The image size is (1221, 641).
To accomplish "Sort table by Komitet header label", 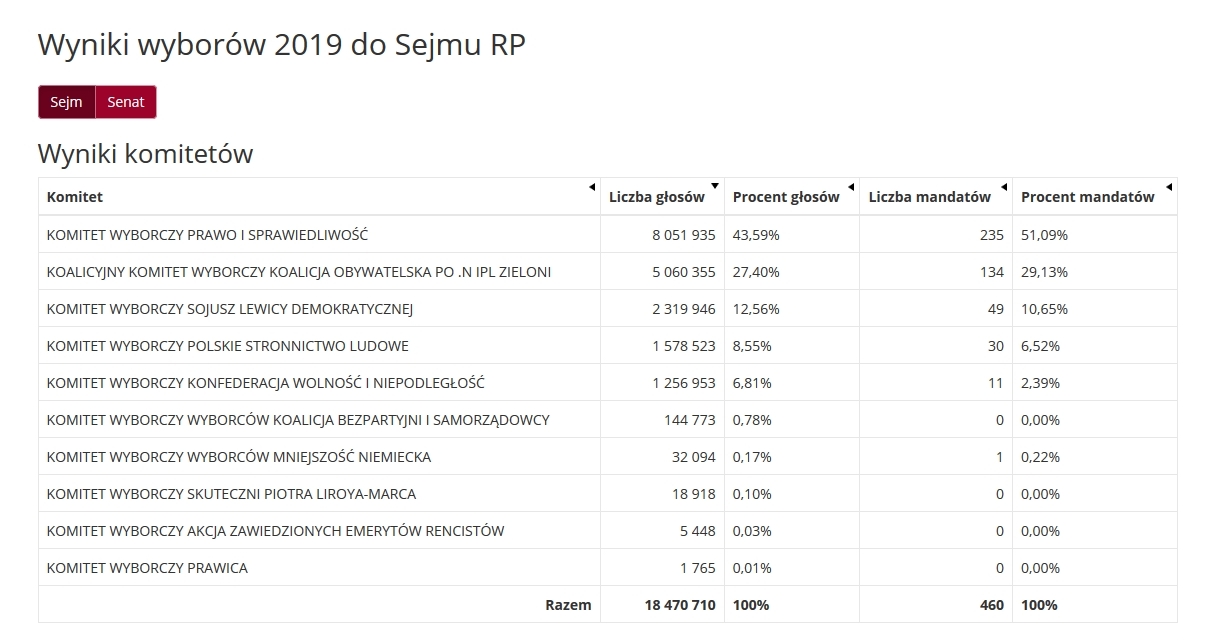I will pyautogui.click(x=75, y=197).
